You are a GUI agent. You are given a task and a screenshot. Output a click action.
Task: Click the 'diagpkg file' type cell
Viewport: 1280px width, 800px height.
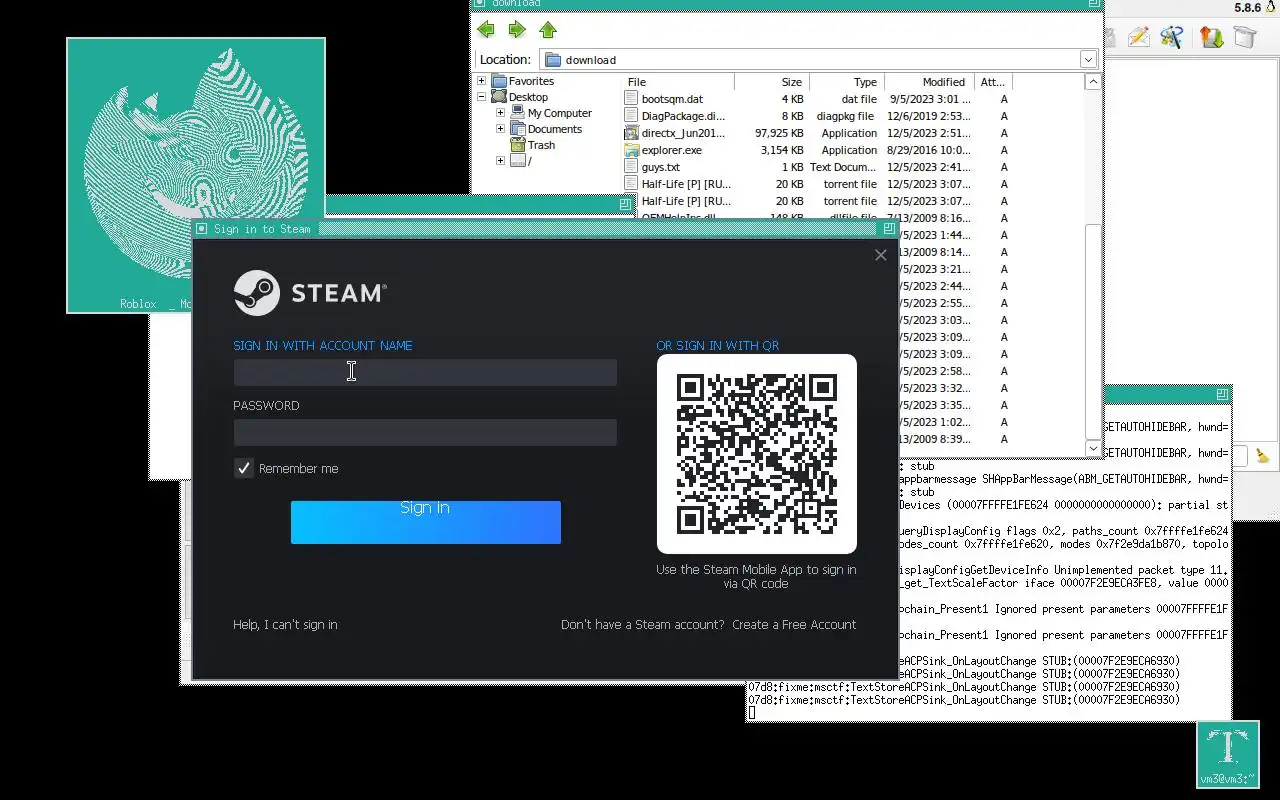coord(845,116)
